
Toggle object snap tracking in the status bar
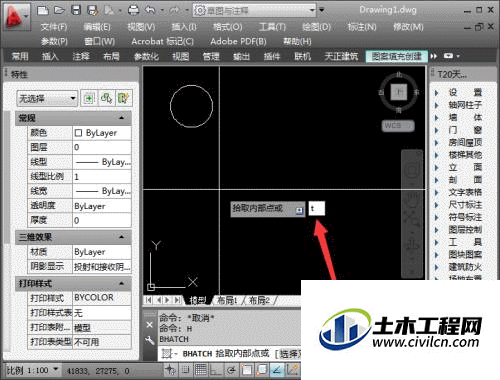[x=277, y=370]
